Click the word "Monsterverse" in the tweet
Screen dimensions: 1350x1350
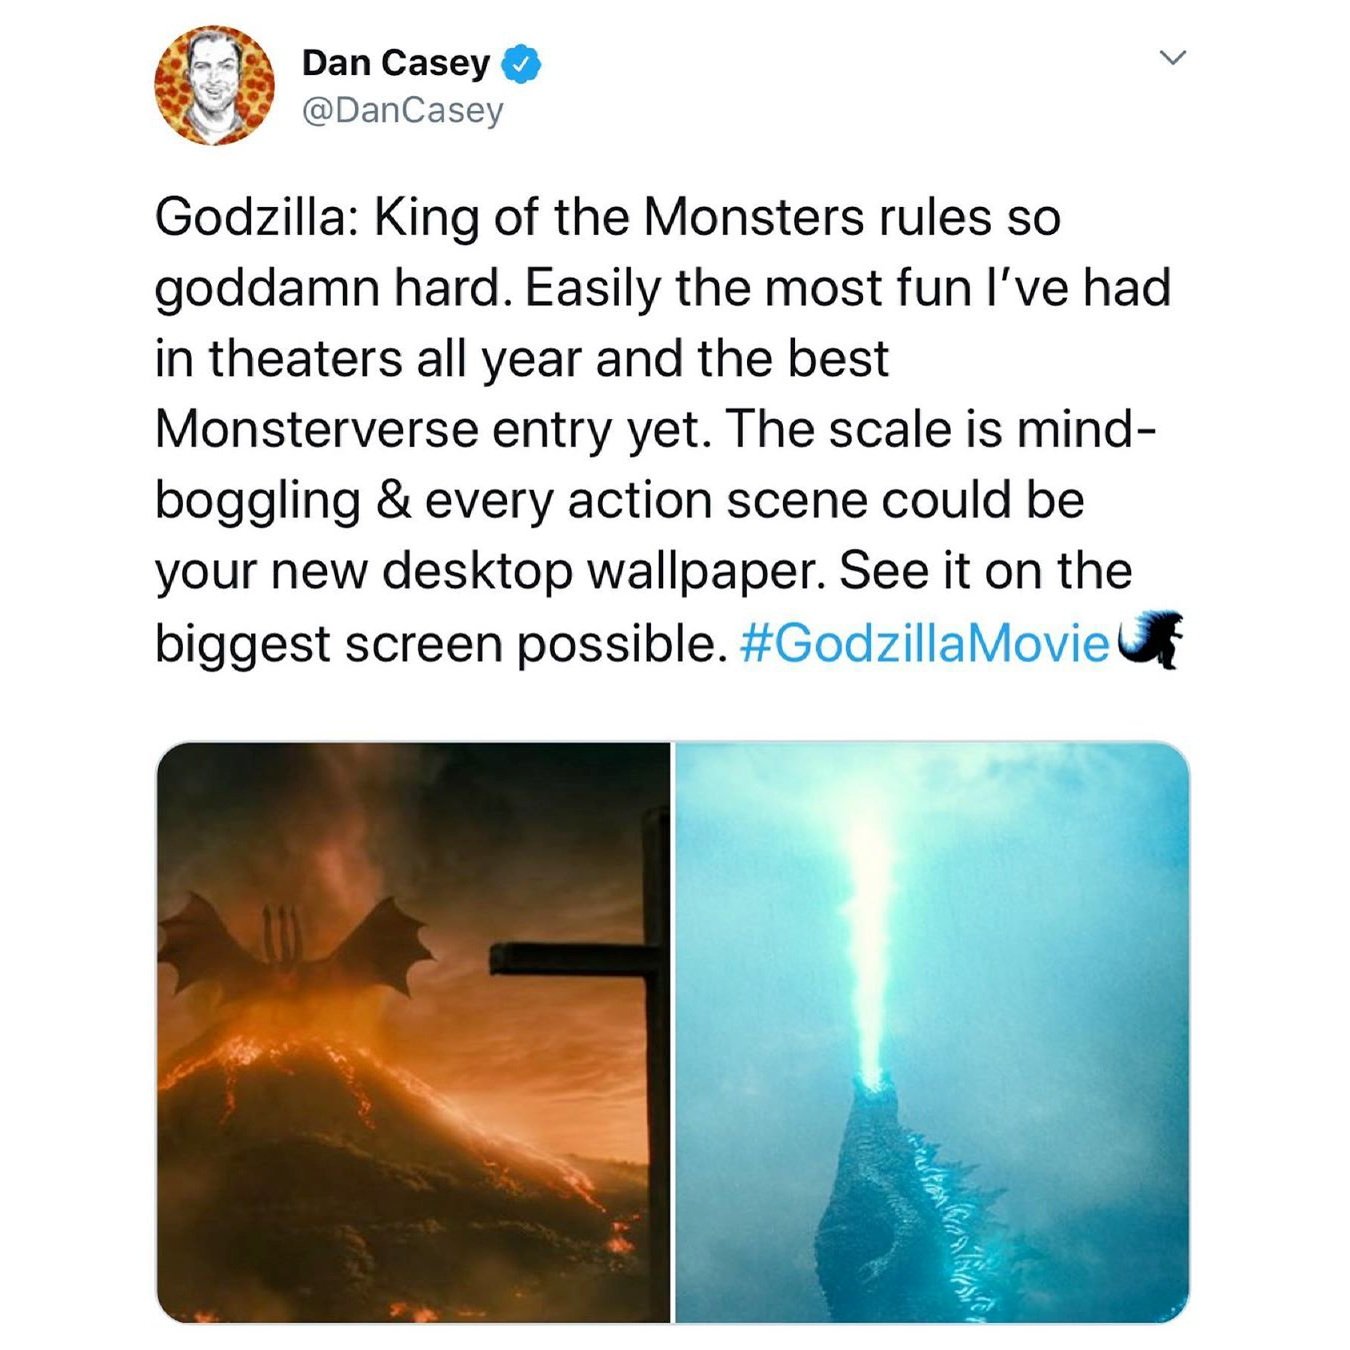tap(317, 430)
